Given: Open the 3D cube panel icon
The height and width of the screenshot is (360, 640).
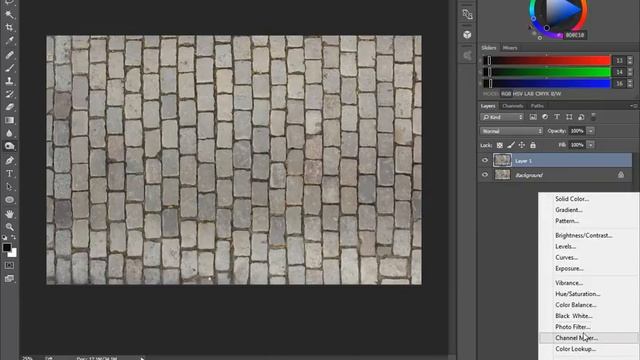Looking at the screenshot, I should point(467,35).
